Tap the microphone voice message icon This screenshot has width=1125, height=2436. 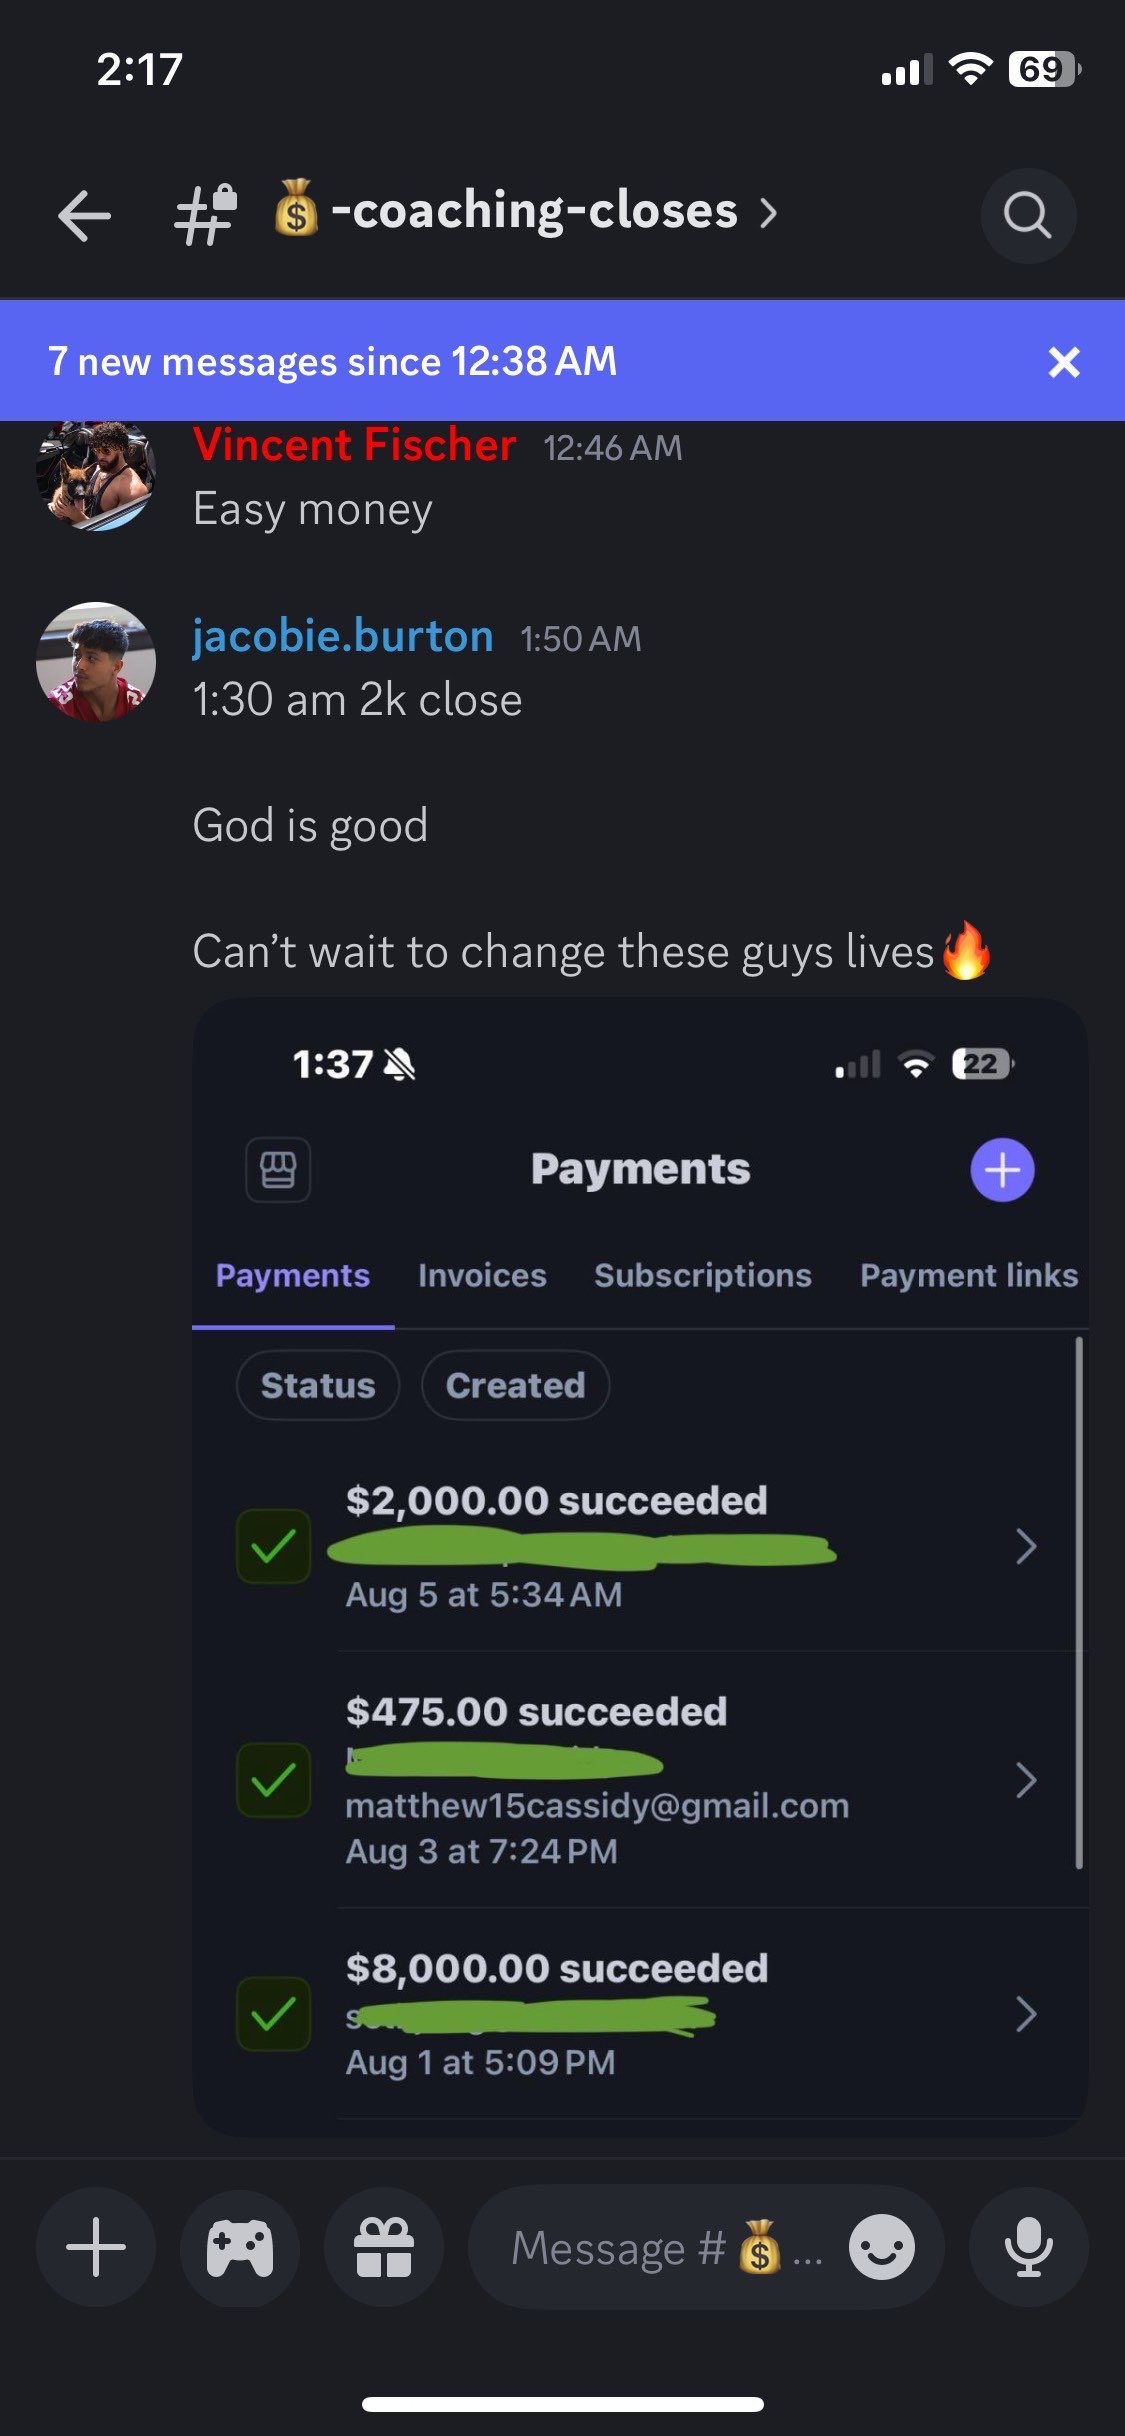(1028, 2247)
